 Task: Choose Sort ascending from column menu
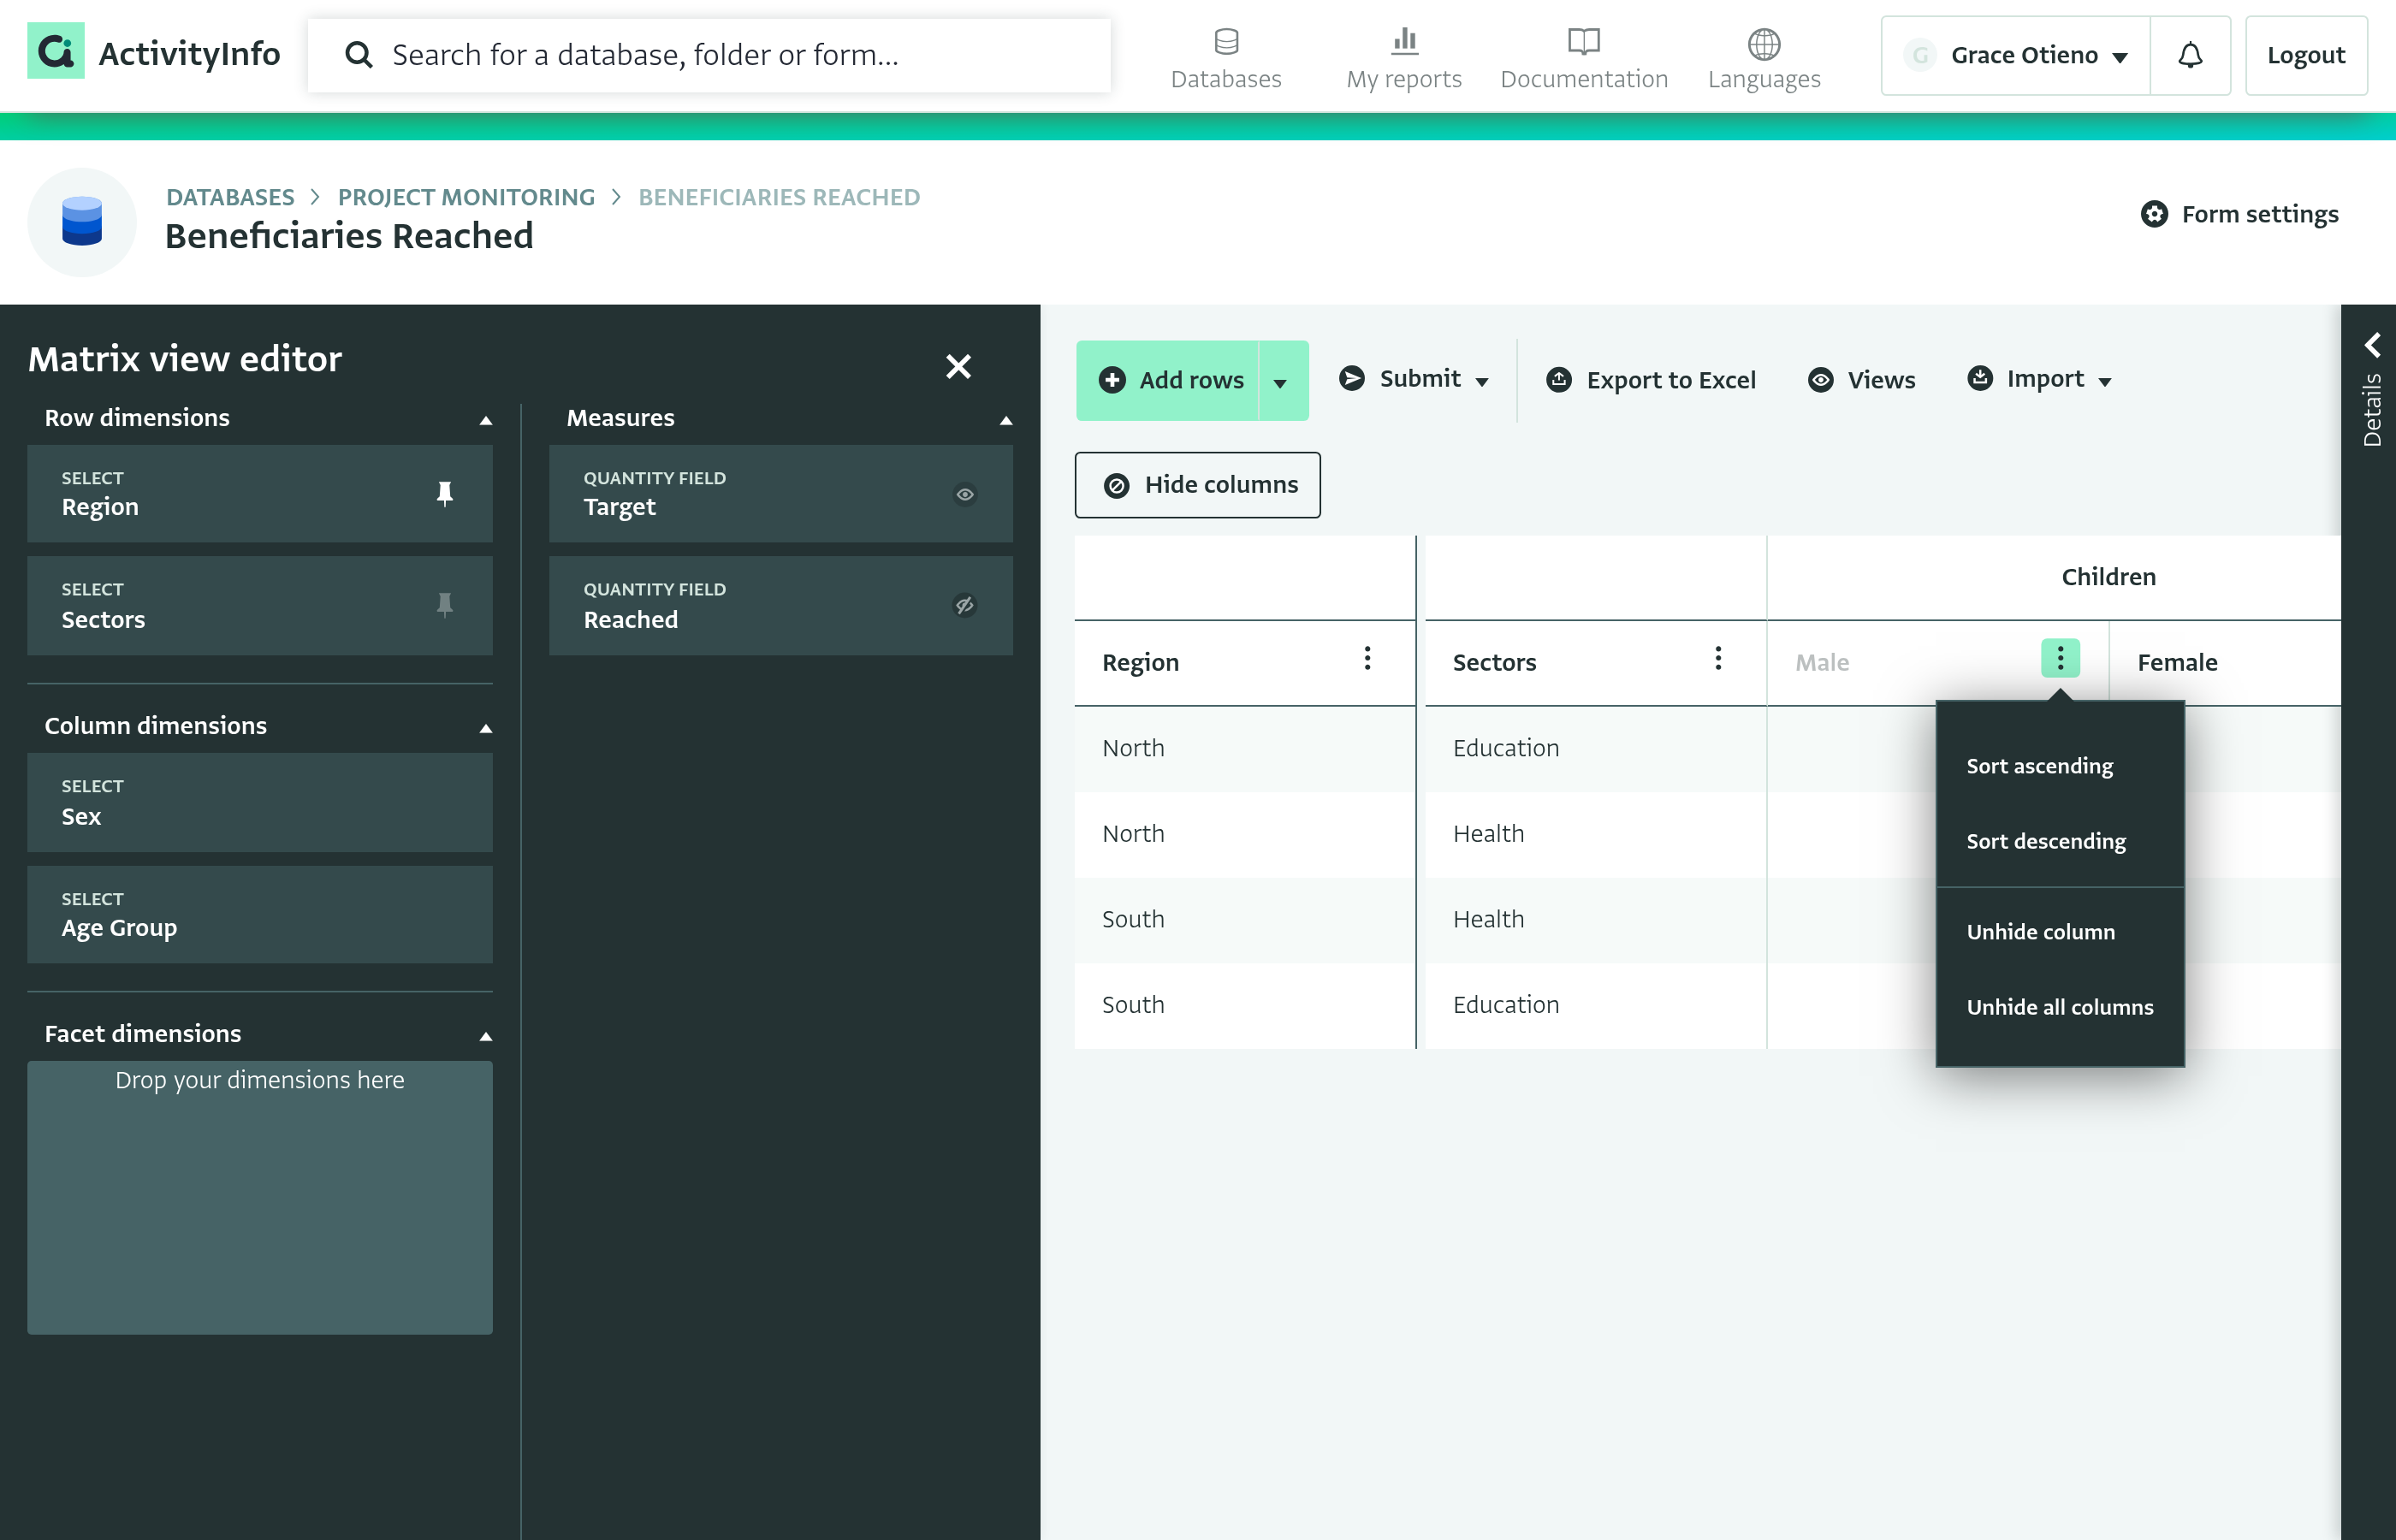point(2039,766)
